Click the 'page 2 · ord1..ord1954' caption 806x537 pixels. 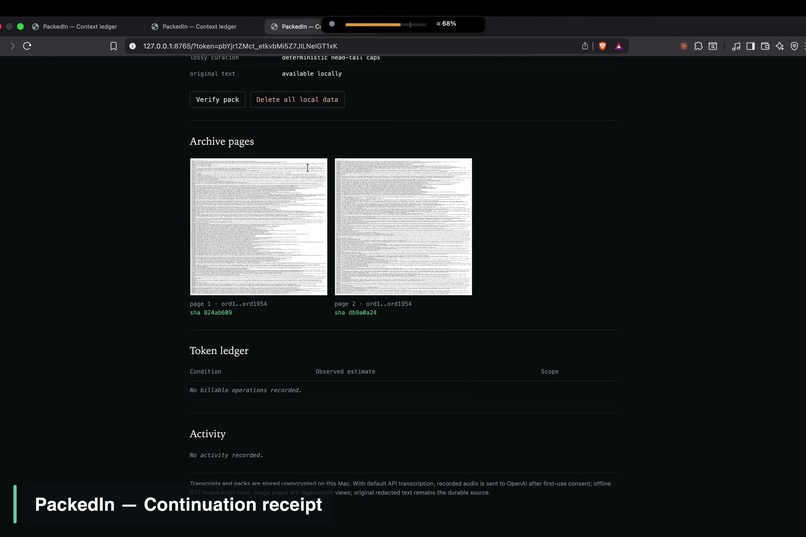pyautogui.click(x=373, y=304)
